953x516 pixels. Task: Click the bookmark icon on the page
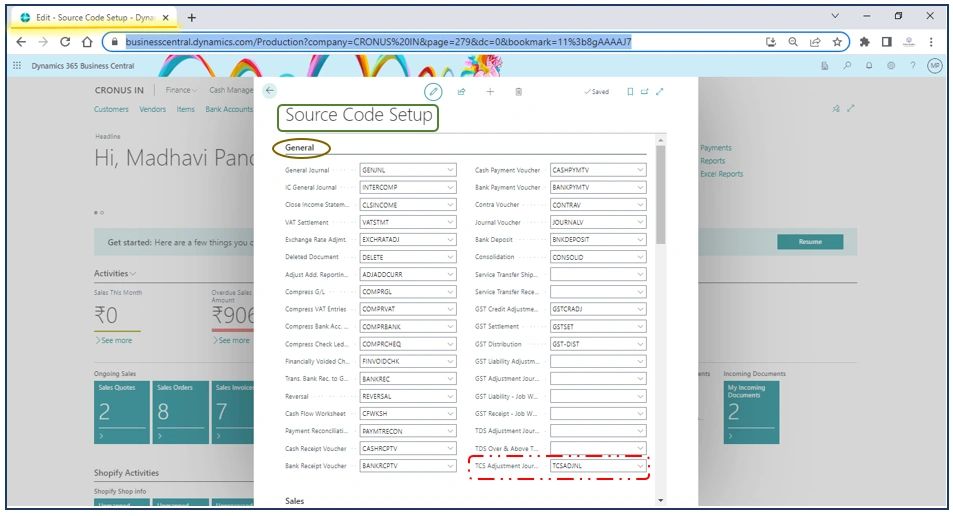coord(630,91)
